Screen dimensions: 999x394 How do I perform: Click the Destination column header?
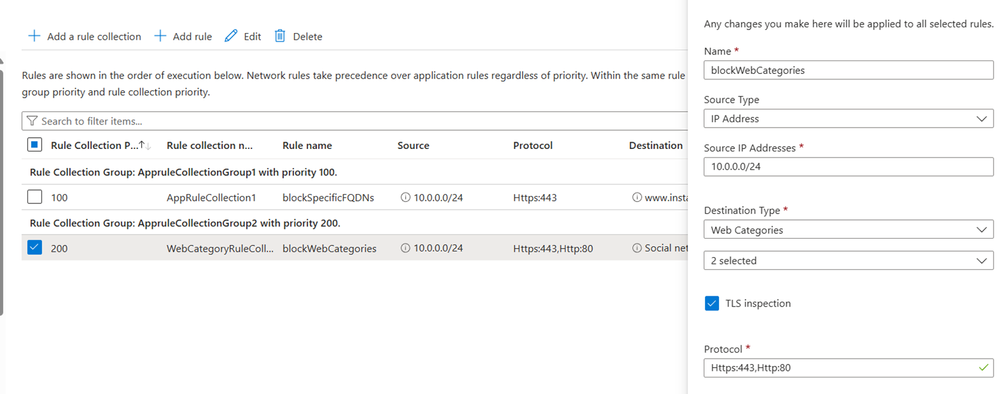(656, 145)
